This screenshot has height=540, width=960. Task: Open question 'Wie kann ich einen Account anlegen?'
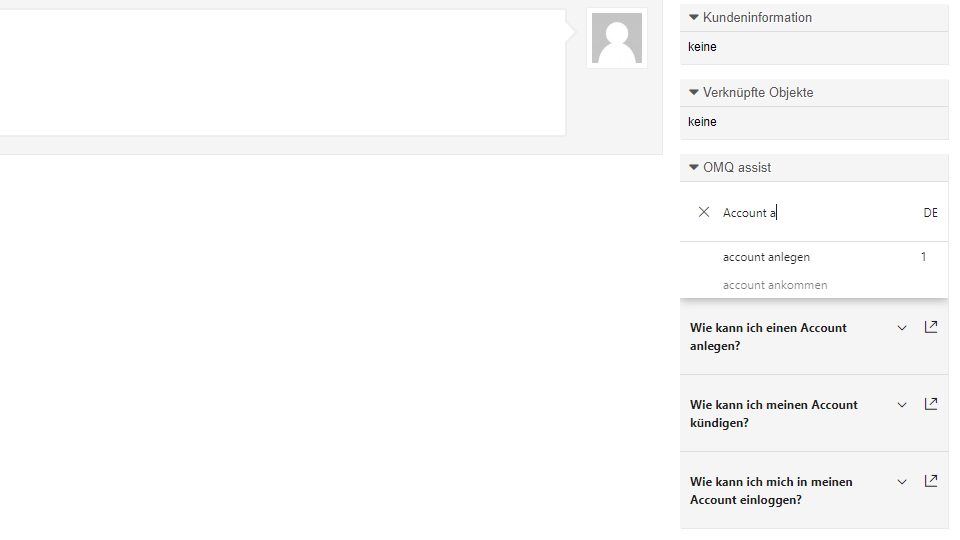tap(768, 337)
